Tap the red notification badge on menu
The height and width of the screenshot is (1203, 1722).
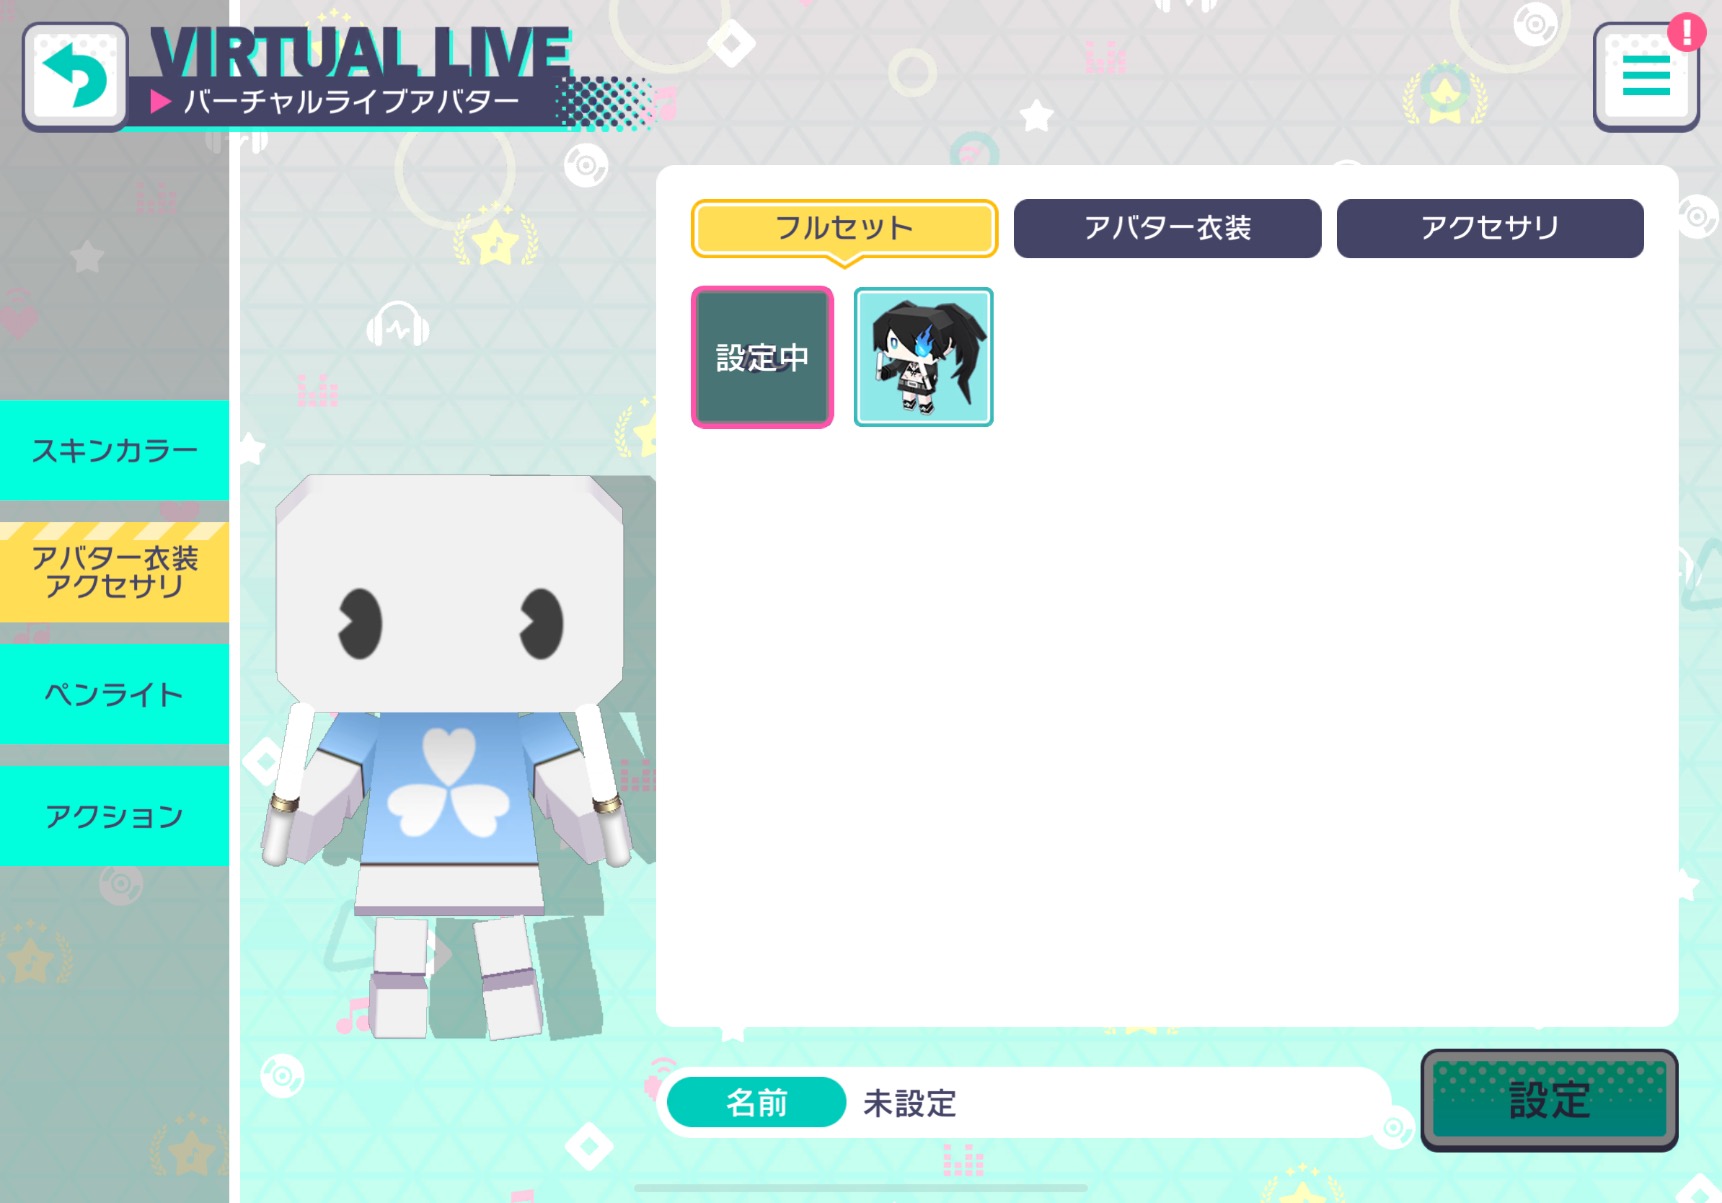(x=1686, y=32)
